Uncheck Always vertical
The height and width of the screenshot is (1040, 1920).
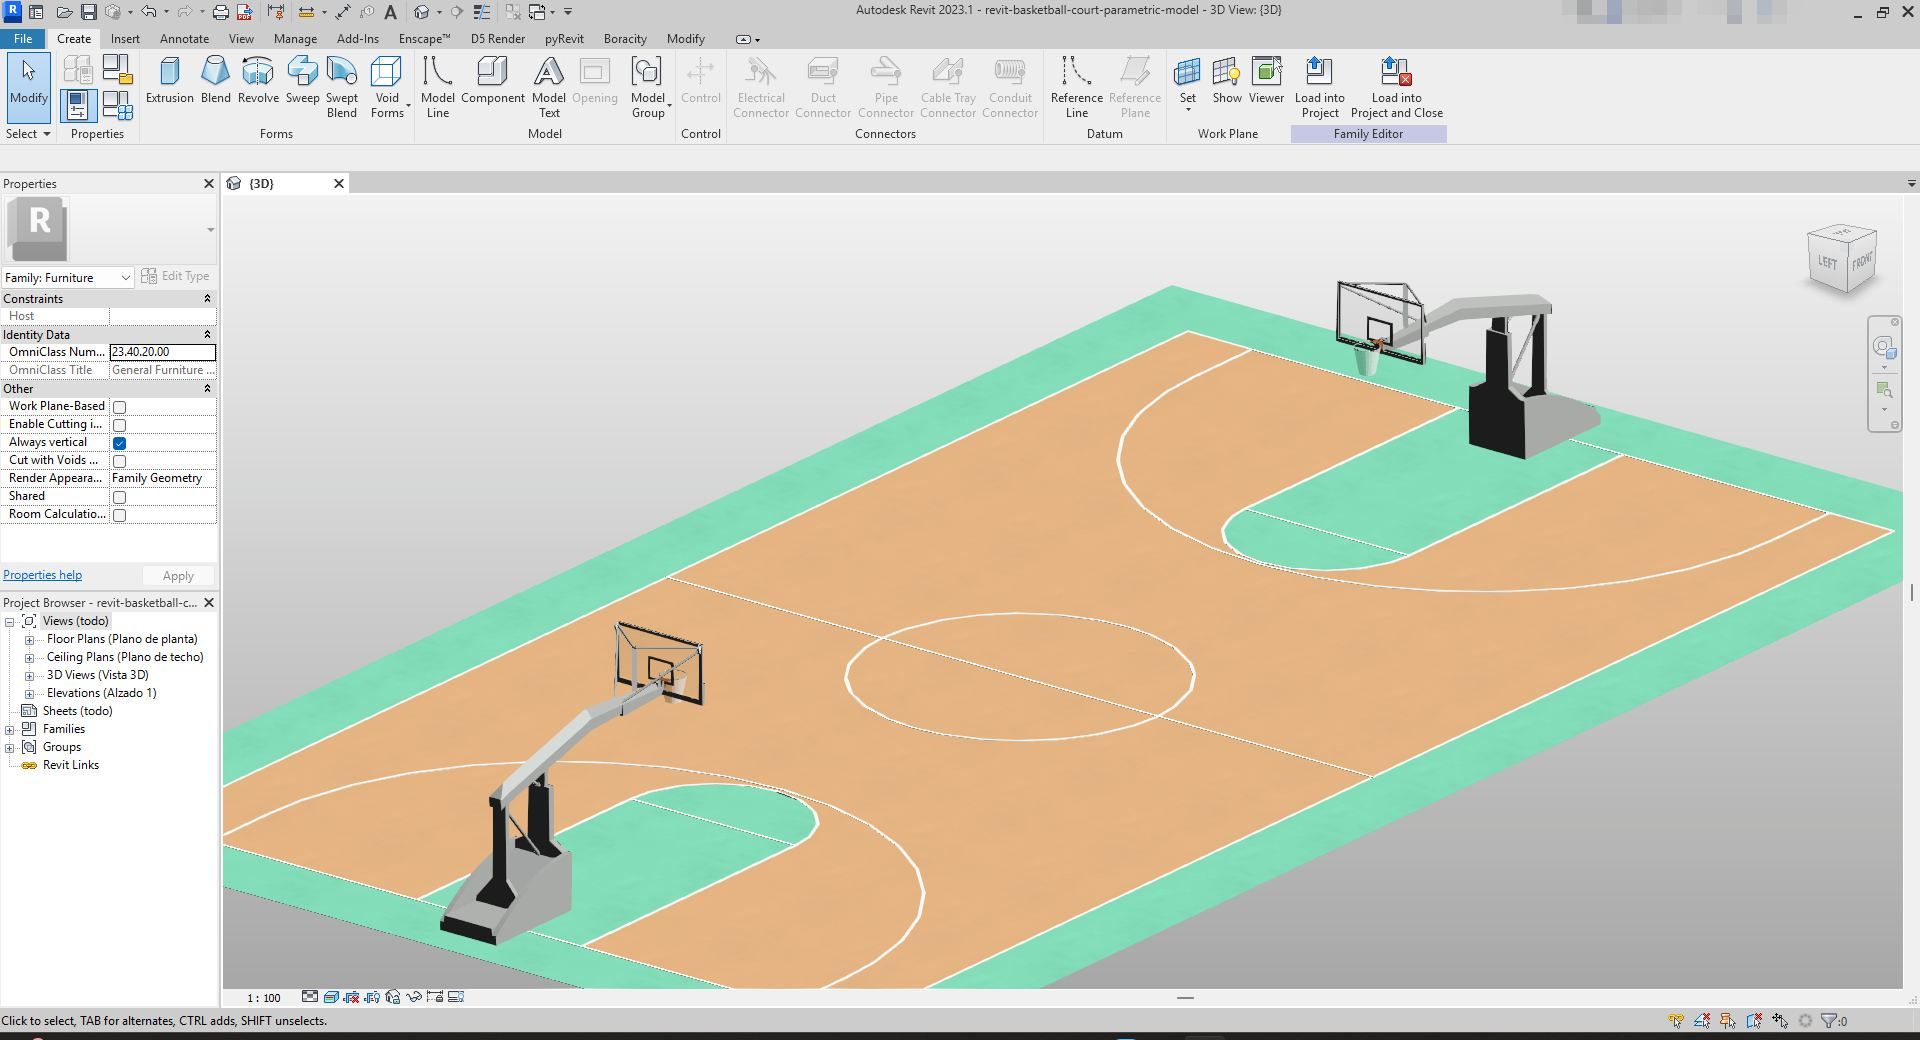[119, 443]
